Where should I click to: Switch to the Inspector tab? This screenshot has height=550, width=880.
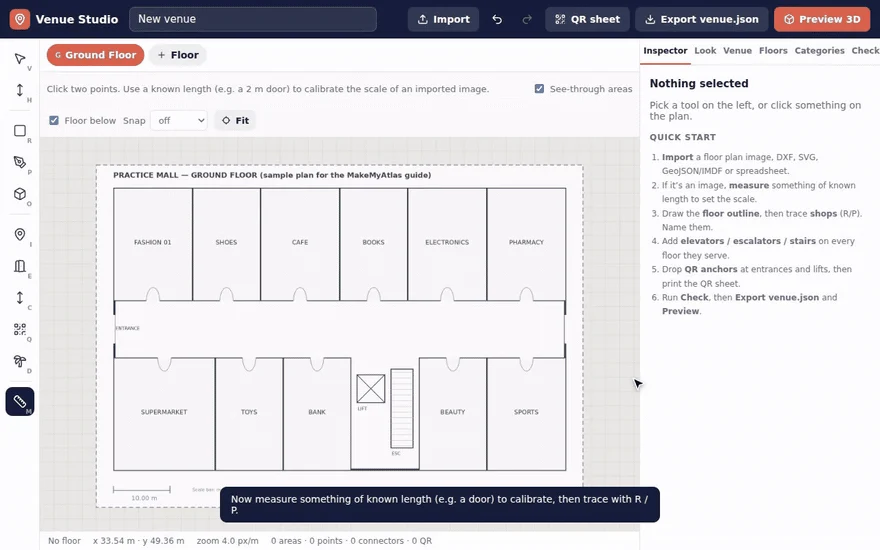click(665, 51)
